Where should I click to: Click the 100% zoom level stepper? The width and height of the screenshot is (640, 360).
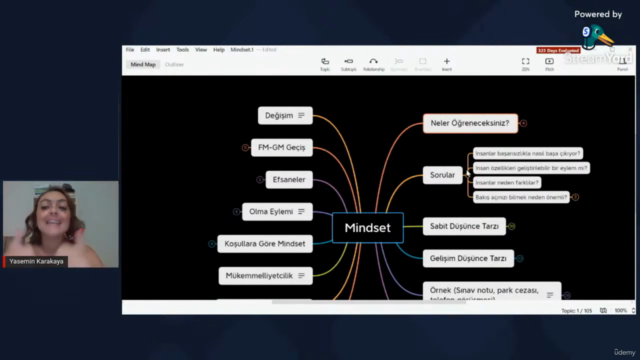click(x=633, y=311)
